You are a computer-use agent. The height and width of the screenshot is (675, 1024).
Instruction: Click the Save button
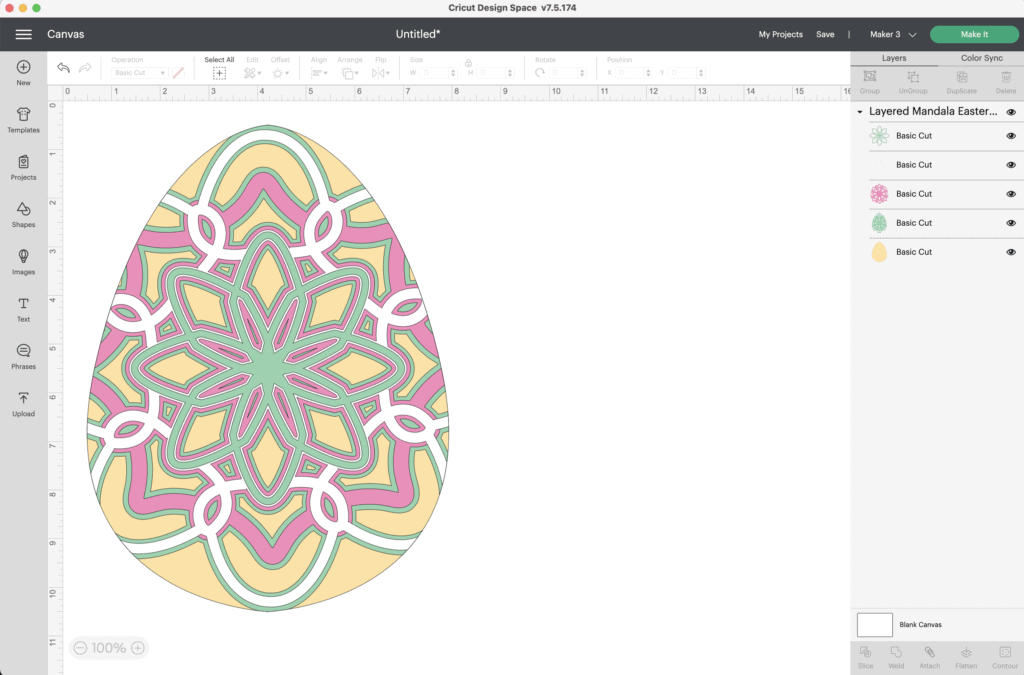pos(825,35)
